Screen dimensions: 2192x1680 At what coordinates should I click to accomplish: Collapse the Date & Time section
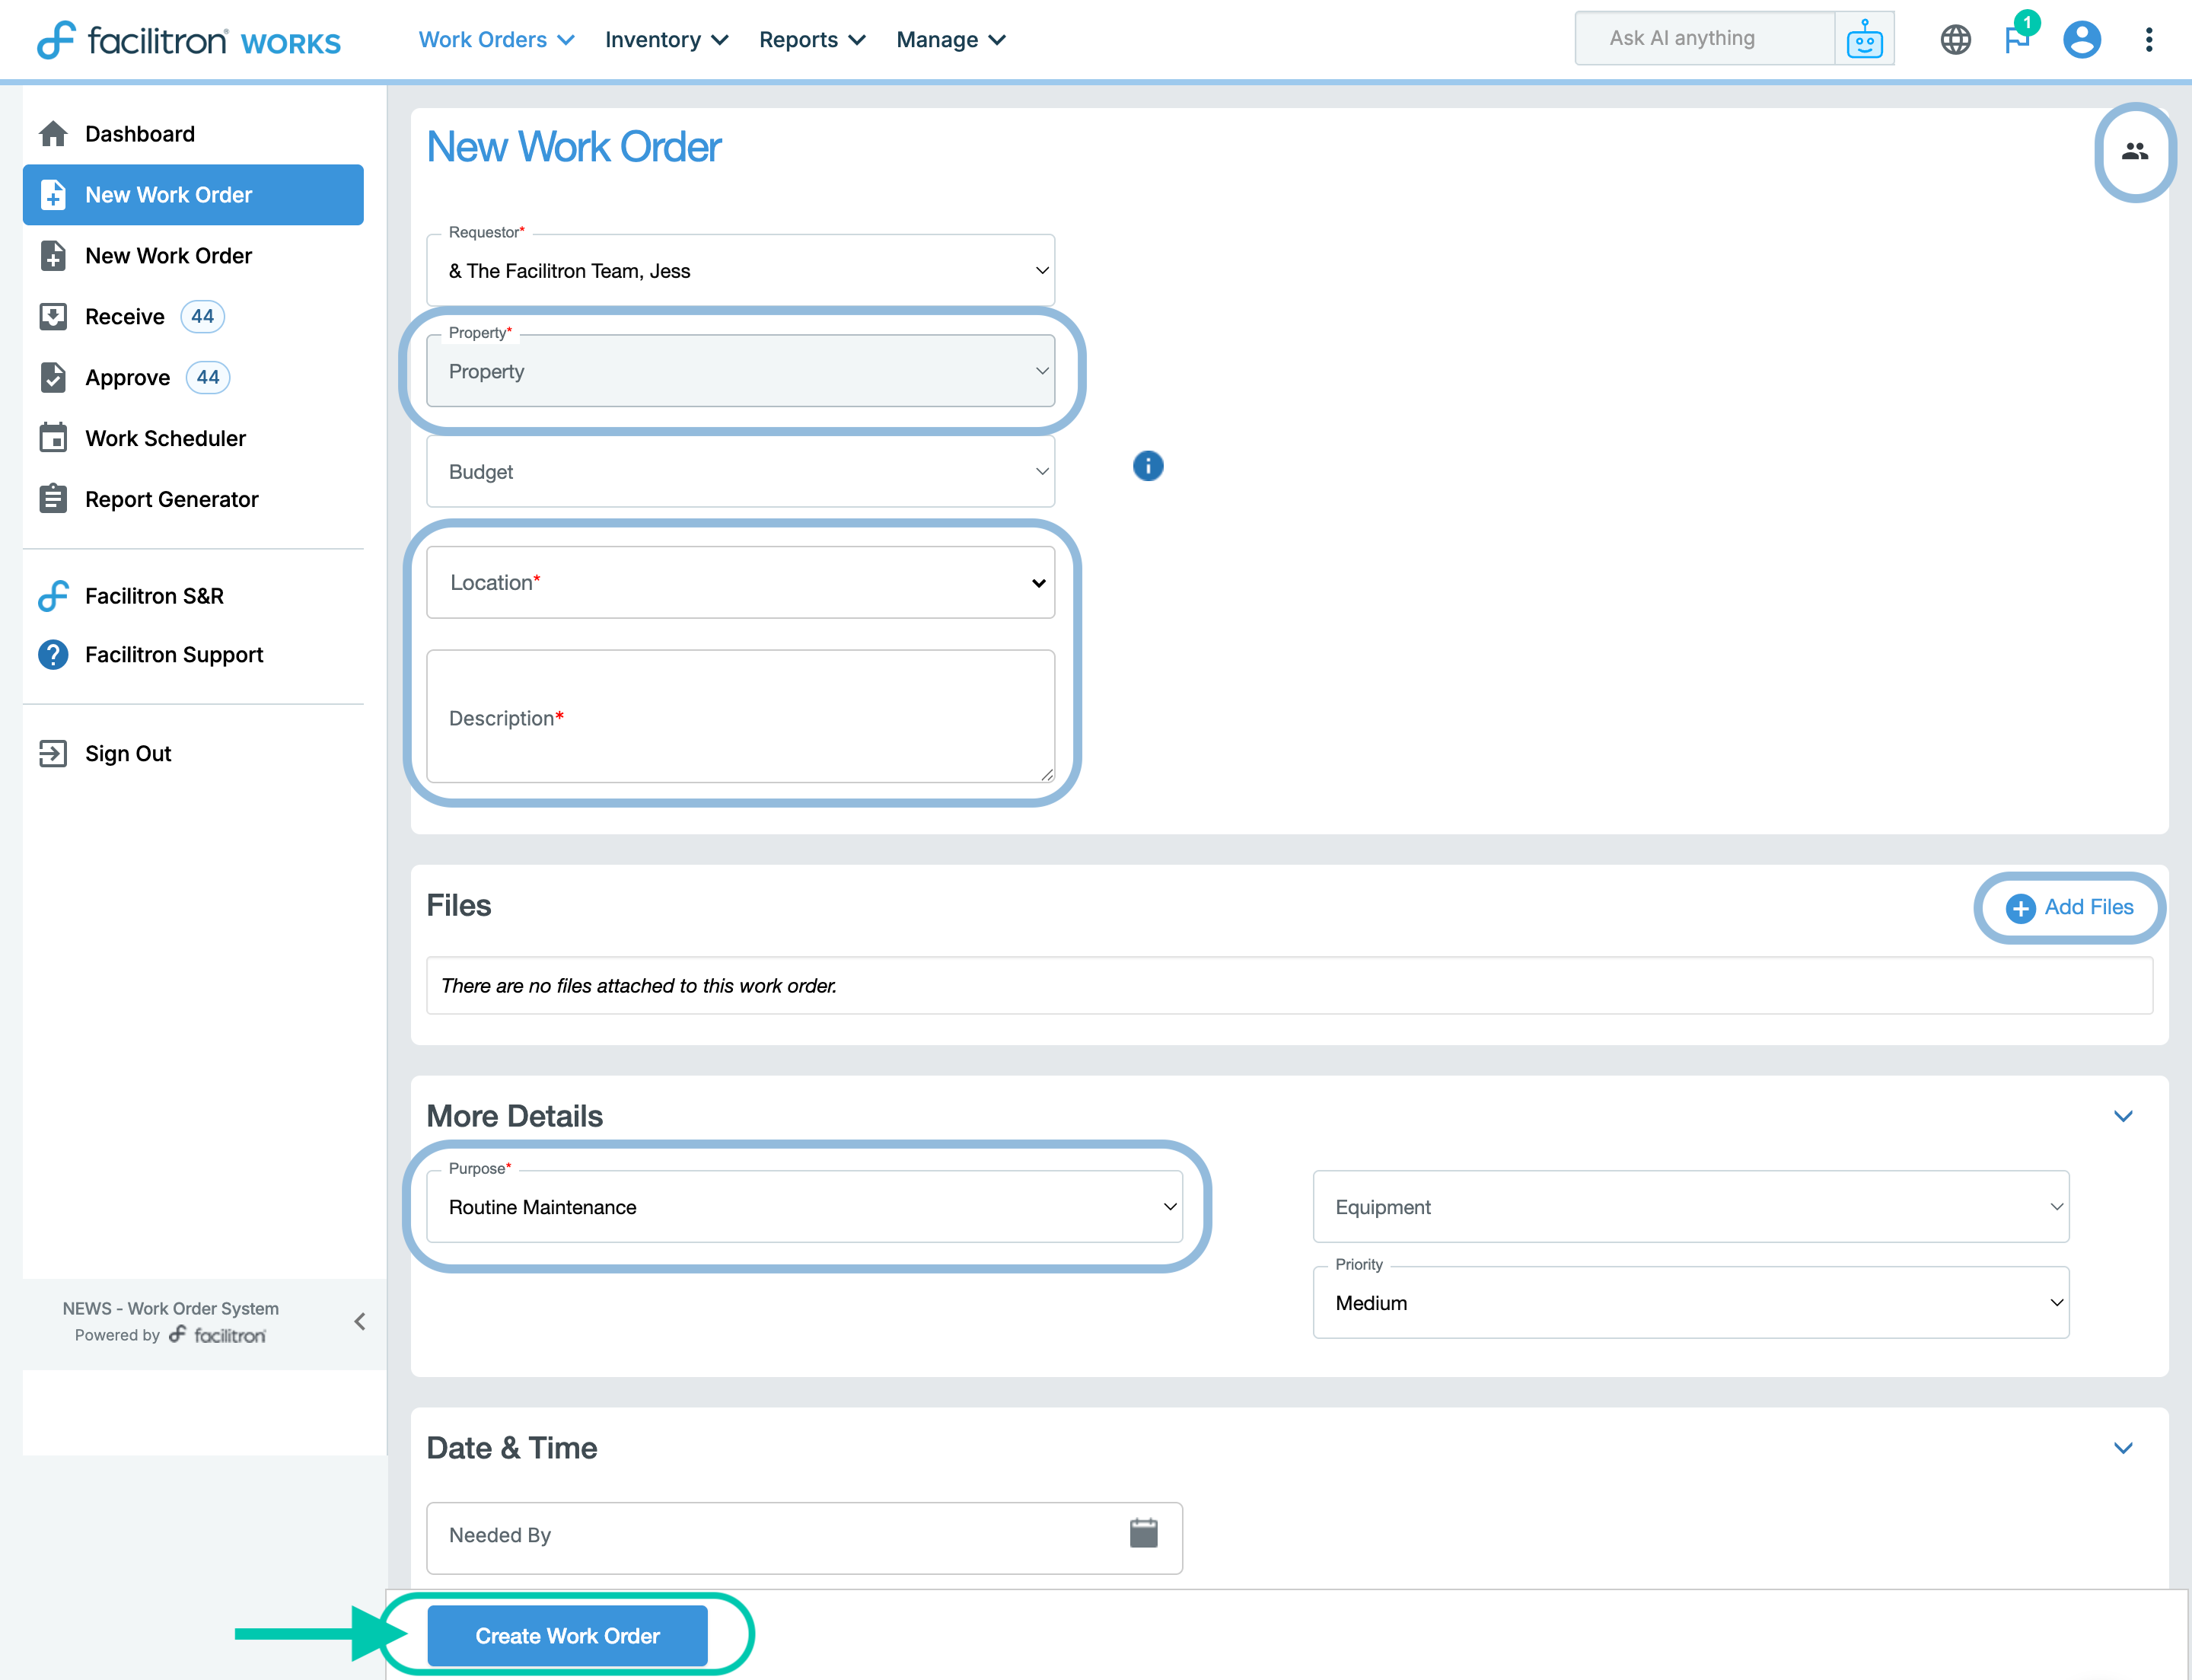pyautogui.click(x=2123, y=1448)
